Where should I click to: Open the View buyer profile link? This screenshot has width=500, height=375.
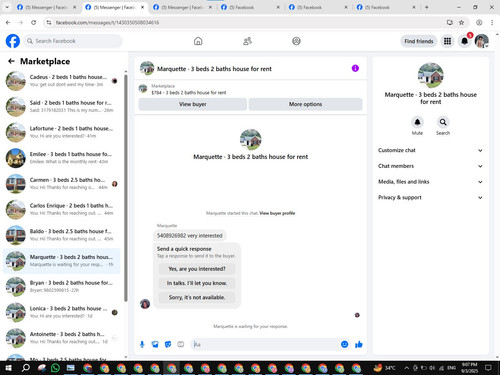tap(277, 213)
